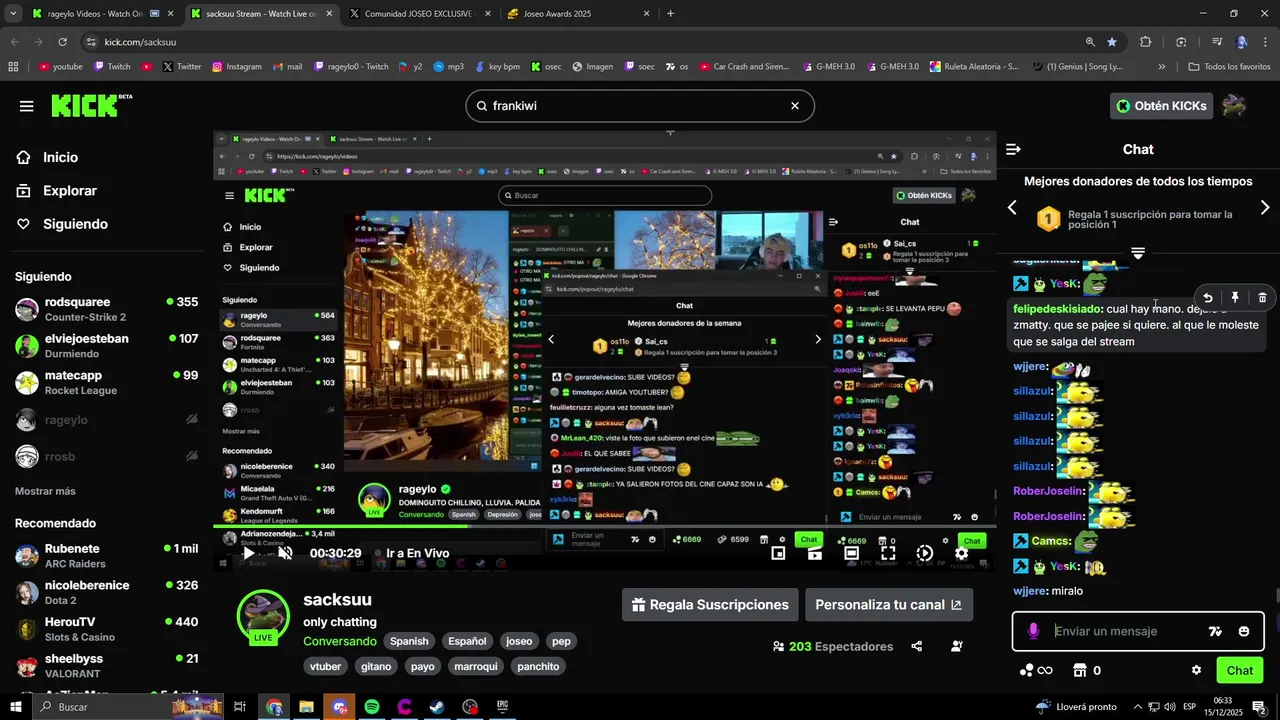Click the sacksuu LIVE avatar
Viewport: 1280px width, 720px height.
tap(263, 617)
